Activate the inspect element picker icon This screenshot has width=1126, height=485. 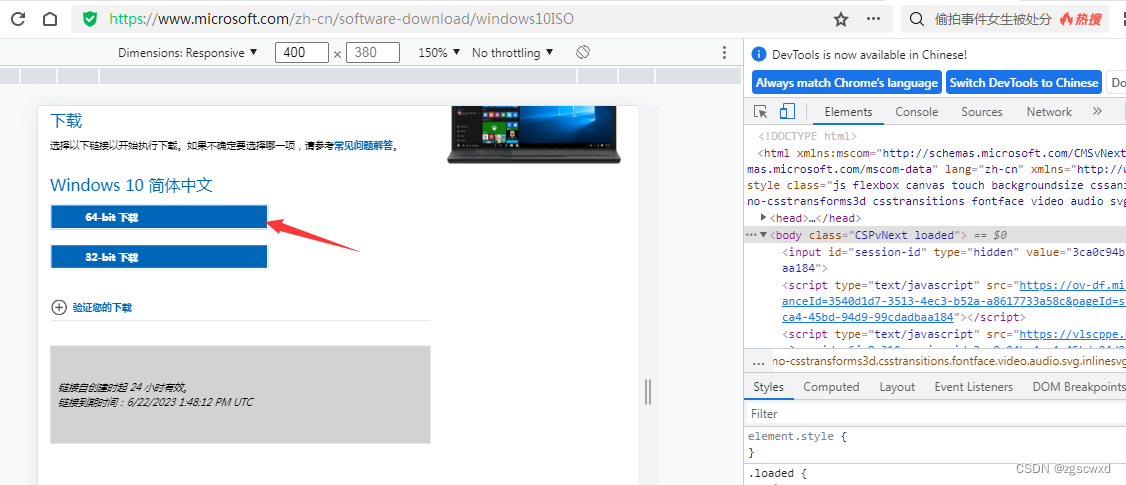(760, 111)
